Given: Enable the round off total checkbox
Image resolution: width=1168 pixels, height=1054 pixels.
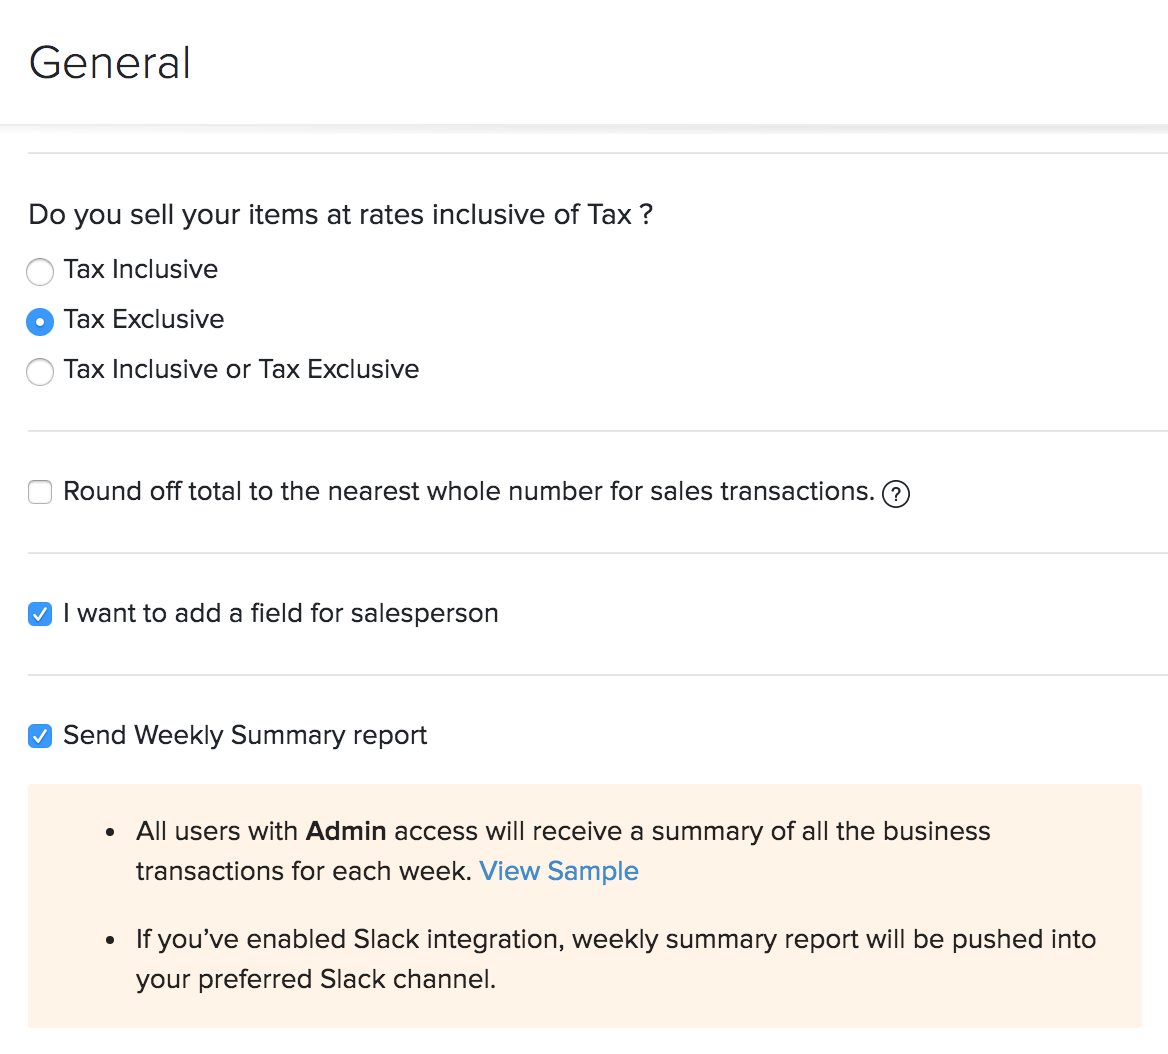Looking at the screenshot, I should pyautogui.click(x=40, y=492).
